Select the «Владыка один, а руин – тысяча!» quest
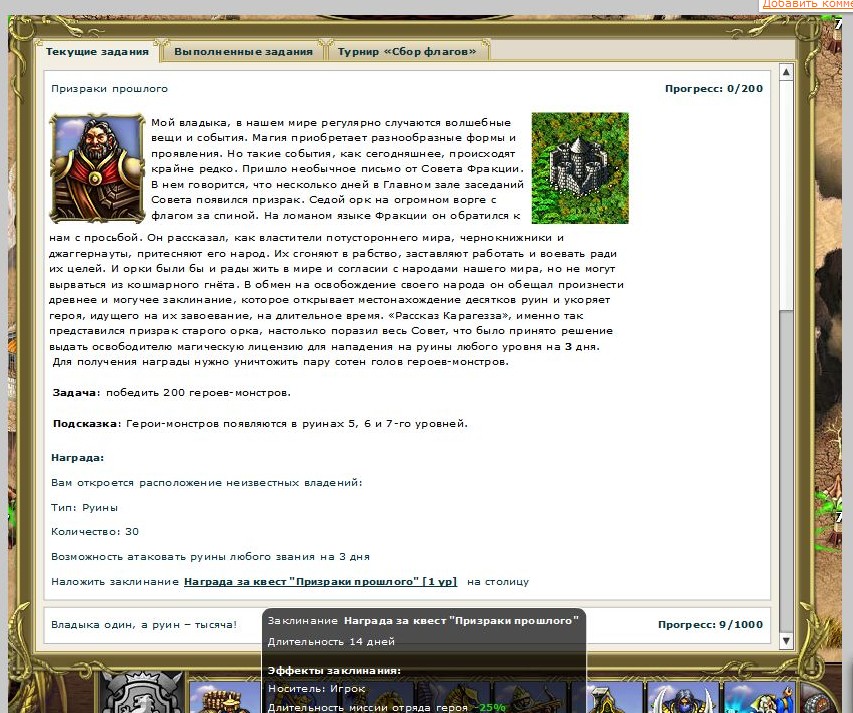Image resolution: width=853 pixels, height=713 pixels. click(x=144, y=624)
